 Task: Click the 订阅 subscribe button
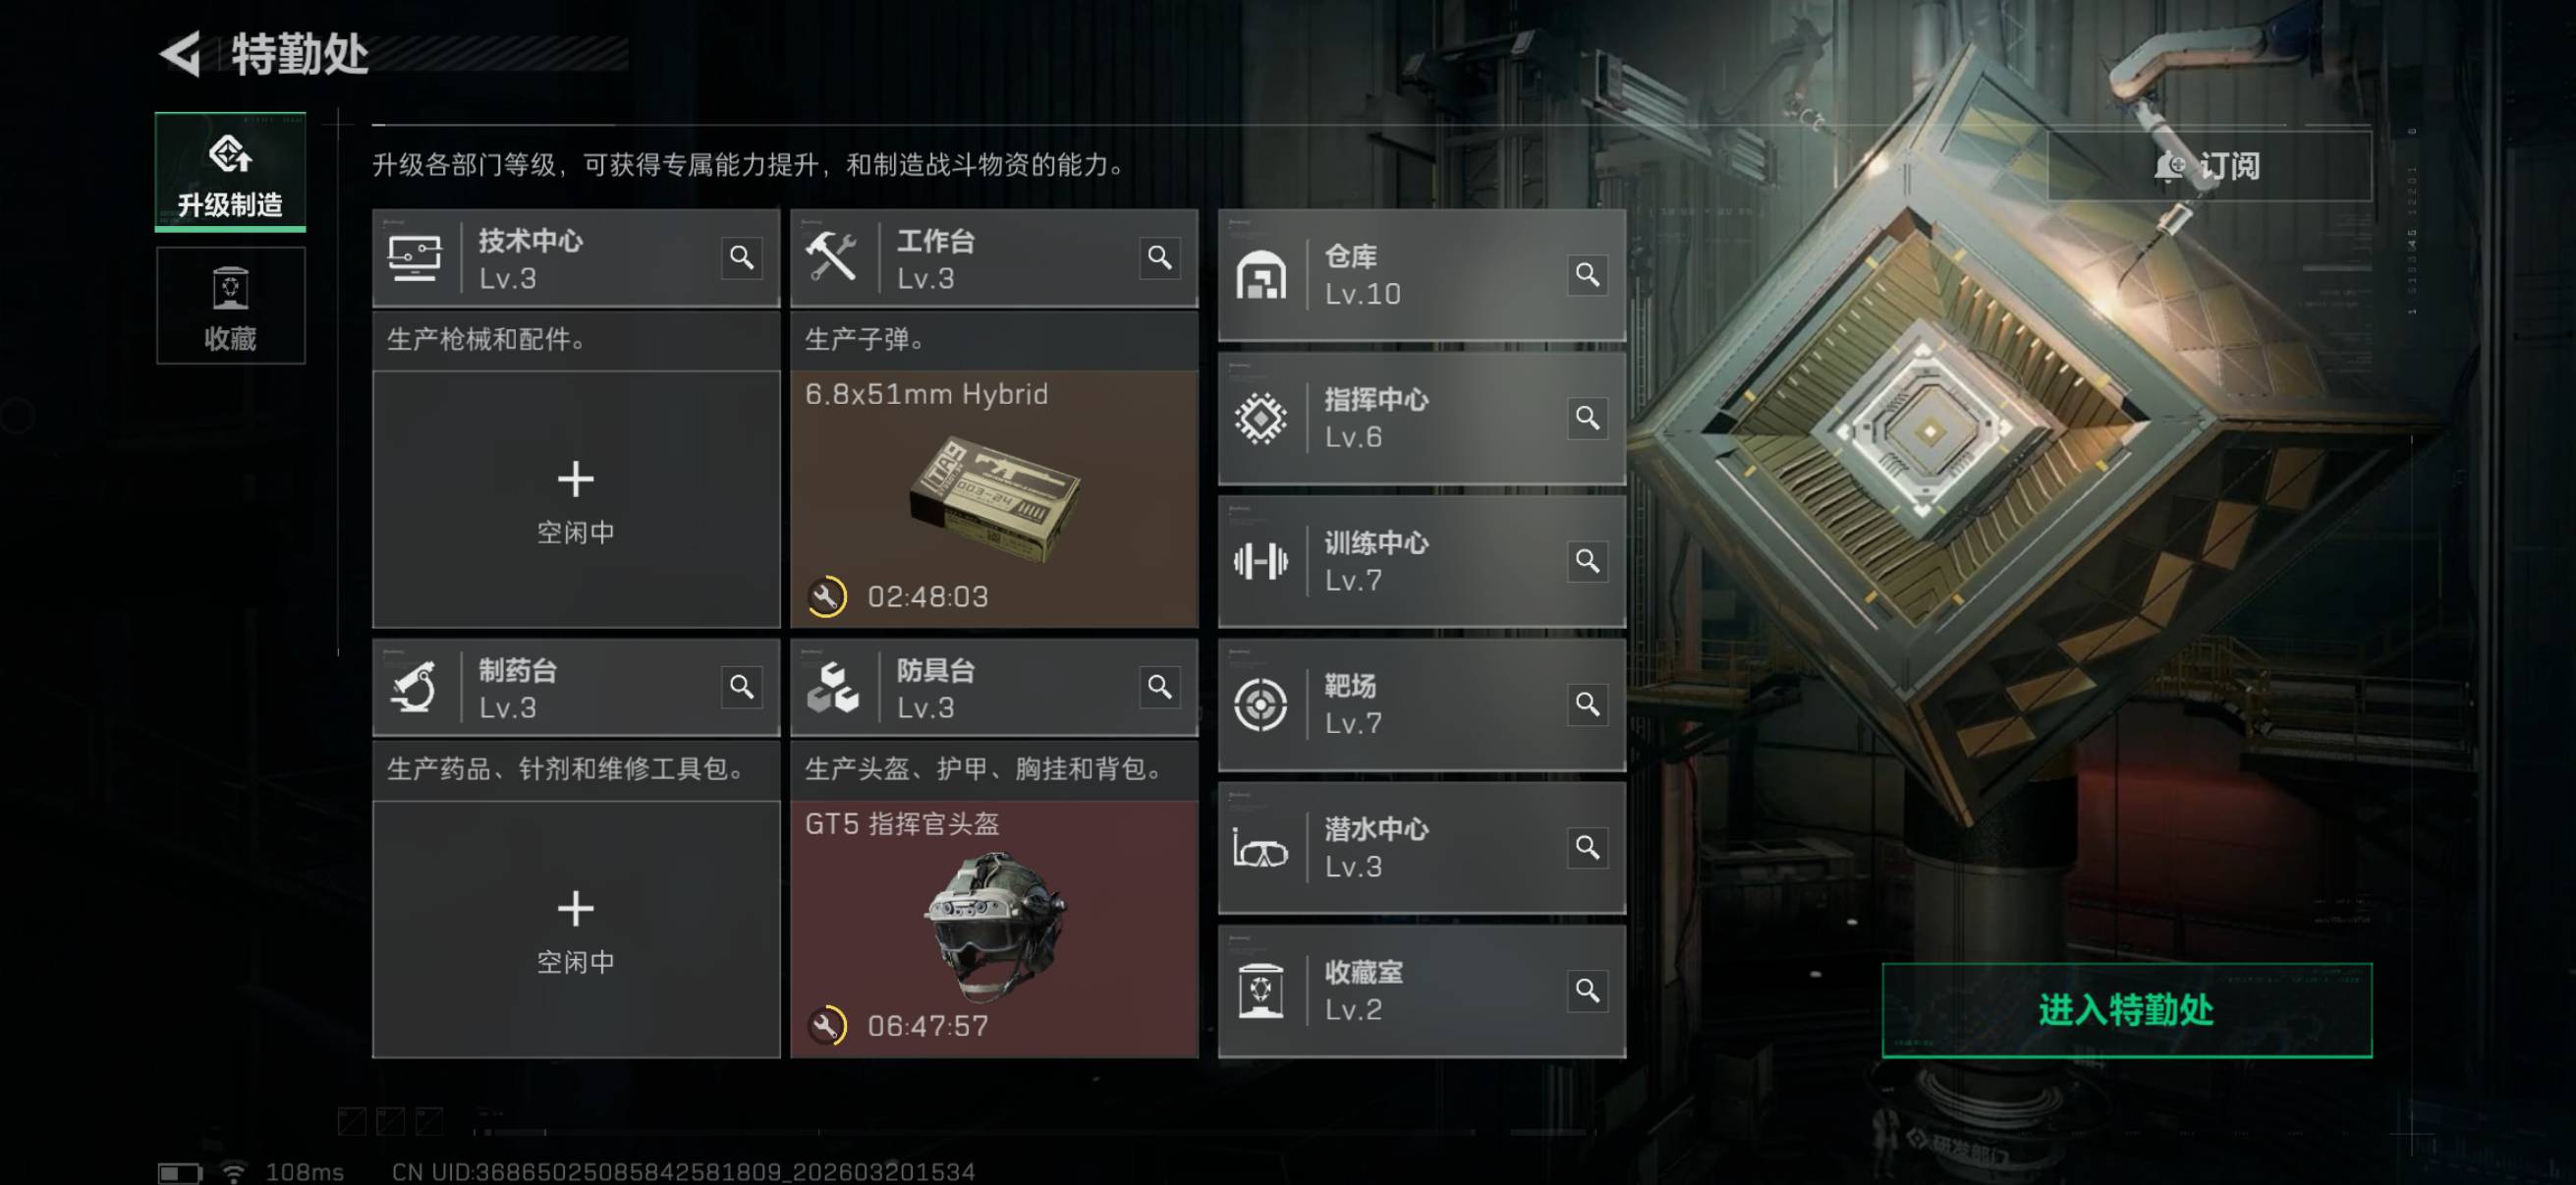(2209, 166)
